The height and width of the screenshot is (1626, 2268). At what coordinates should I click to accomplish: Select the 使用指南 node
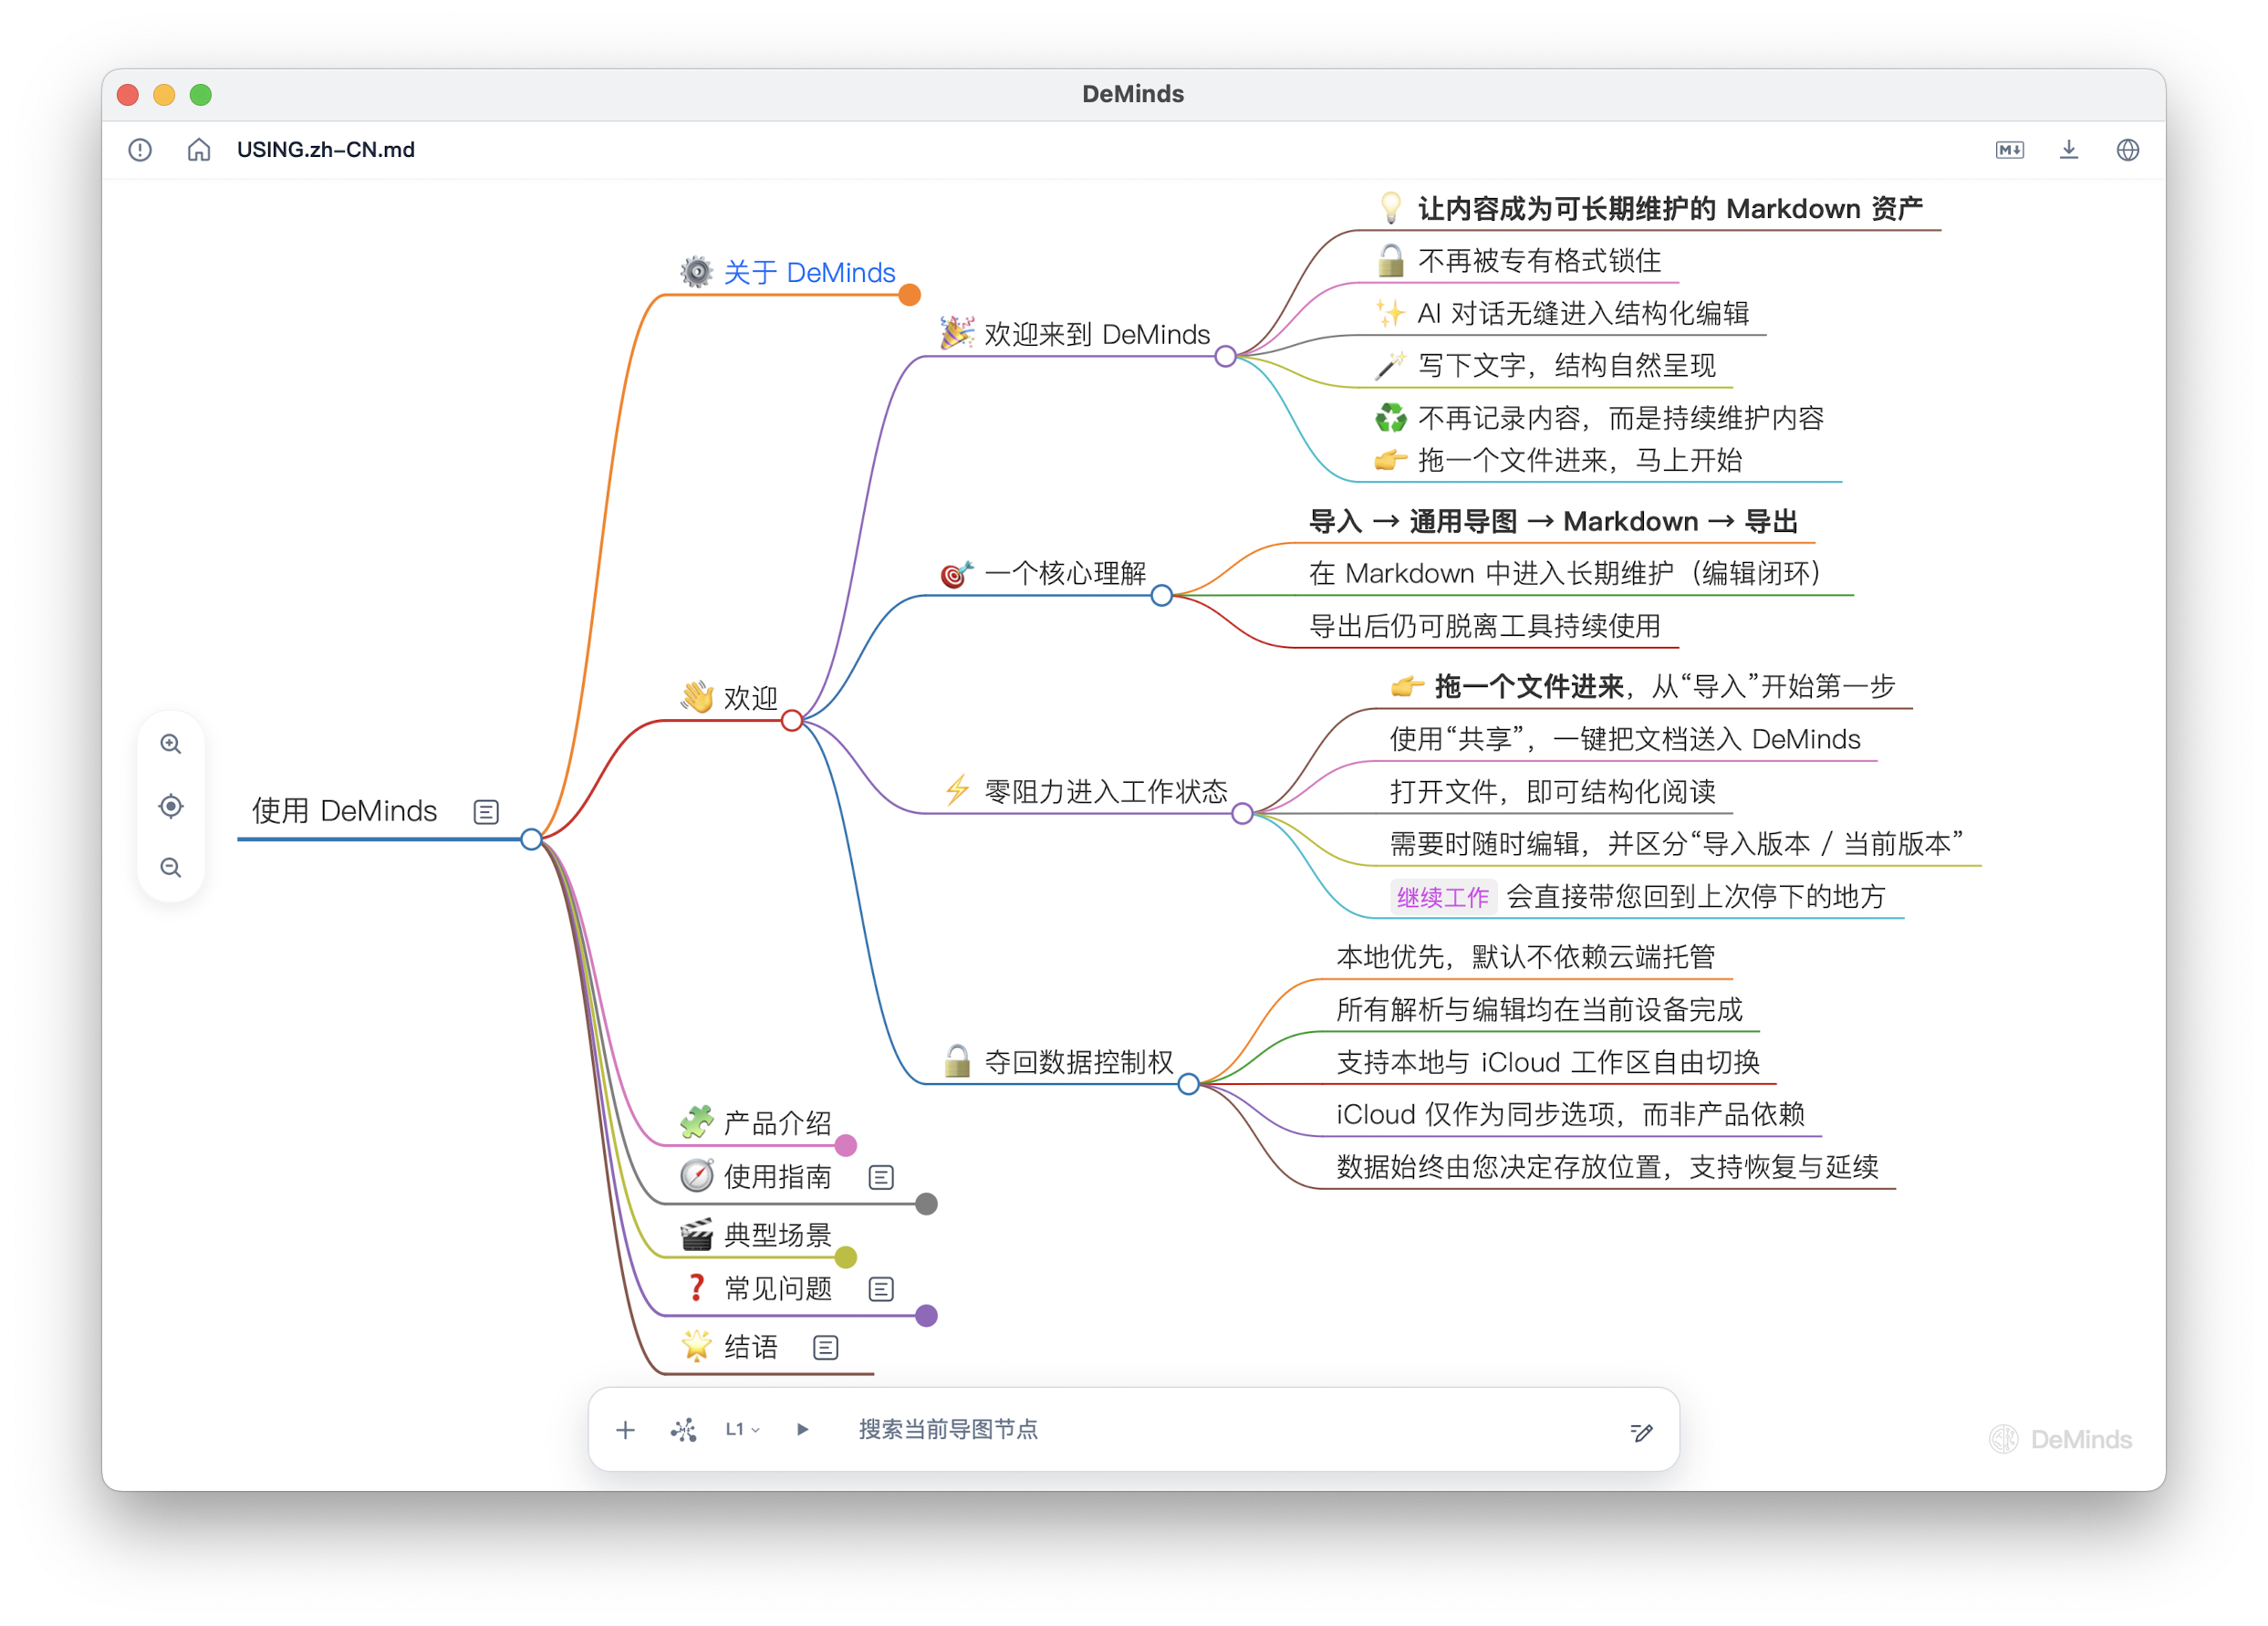click(755, 1177)
